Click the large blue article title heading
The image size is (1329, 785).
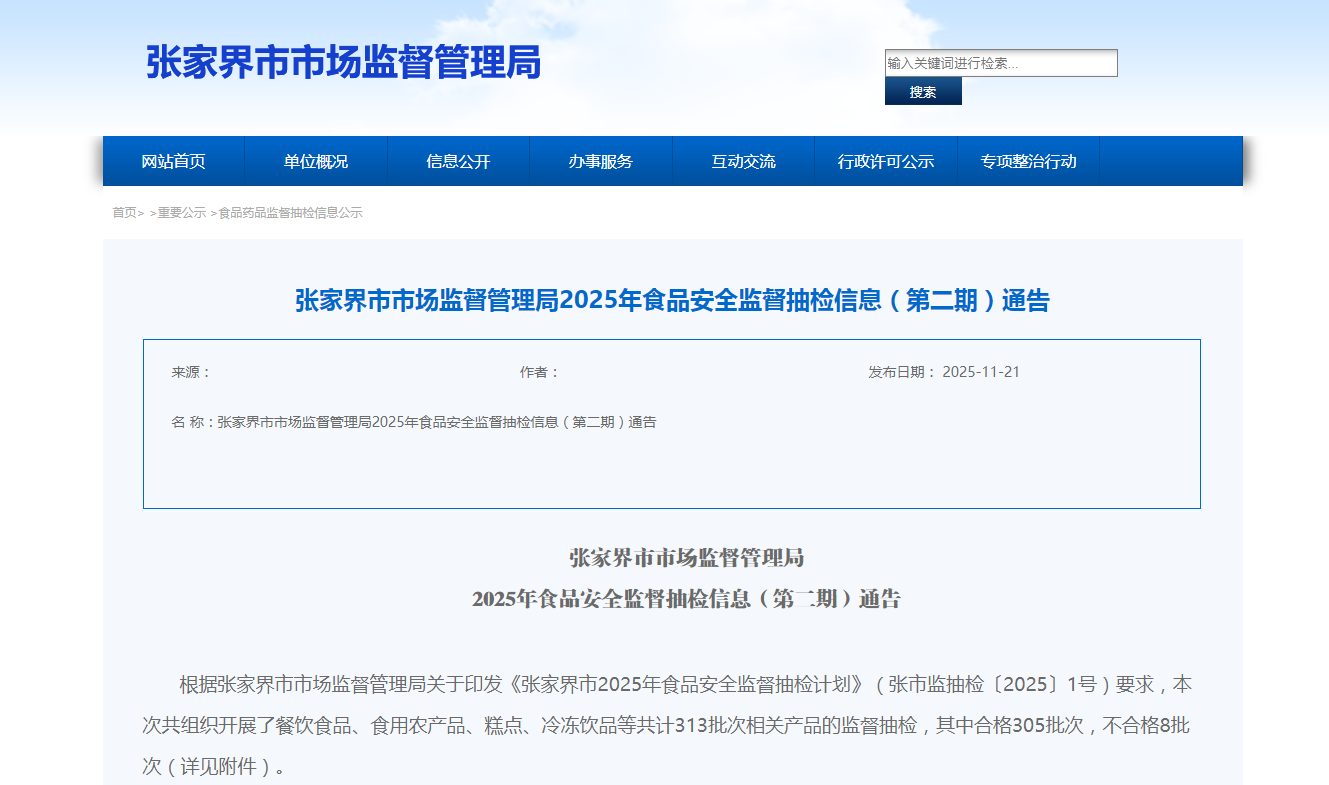click(672, 300)
